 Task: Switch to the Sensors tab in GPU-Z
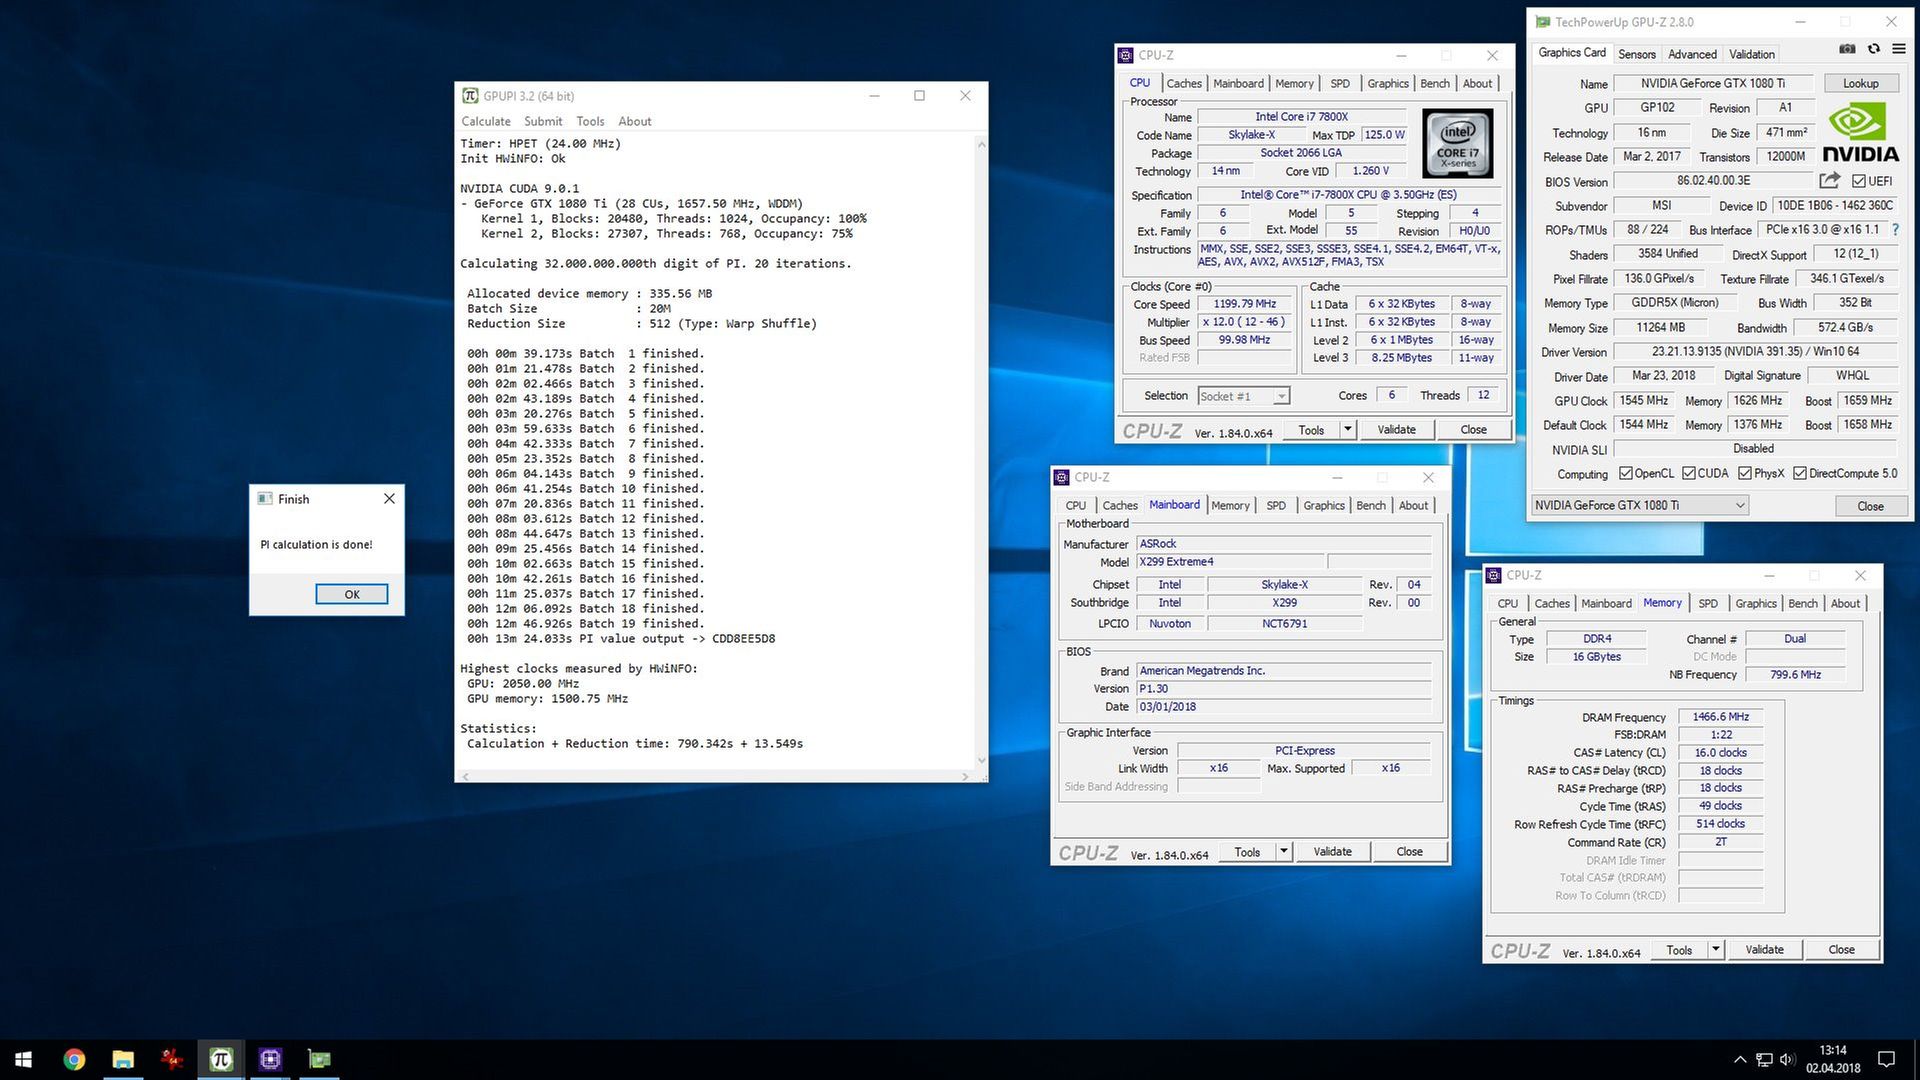coord(1637,54)
